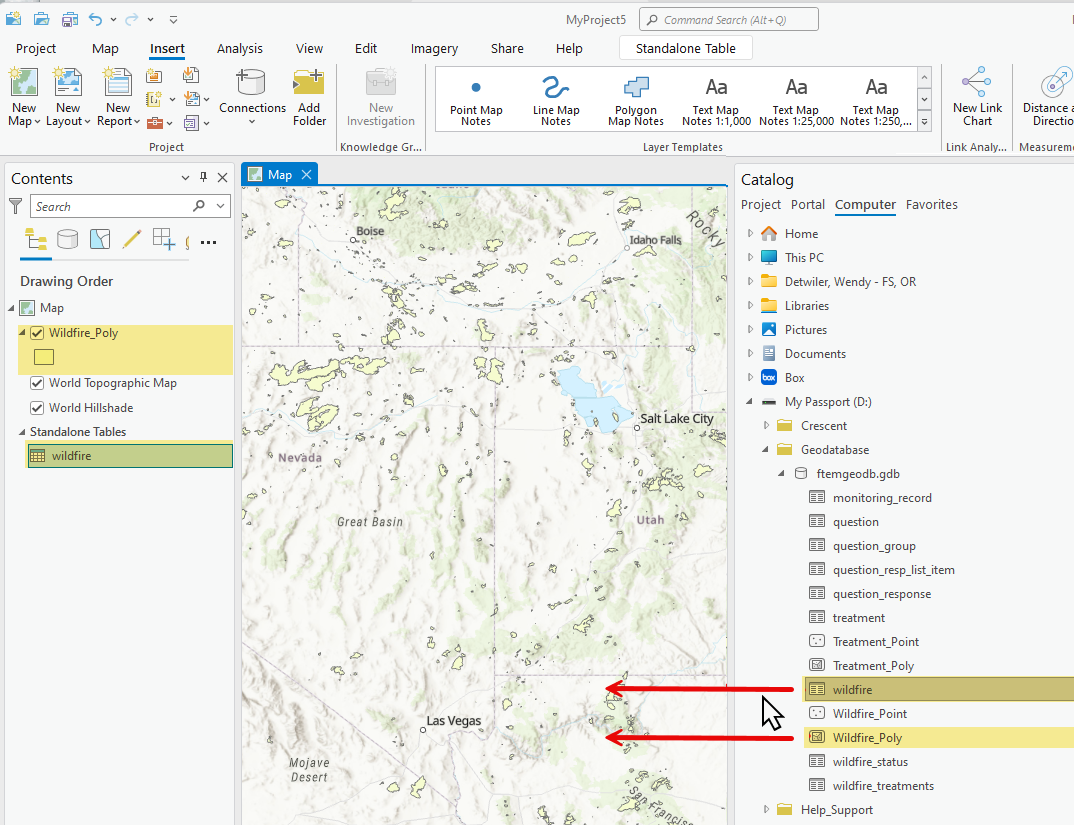Open the Project ribbon tab

36,49
